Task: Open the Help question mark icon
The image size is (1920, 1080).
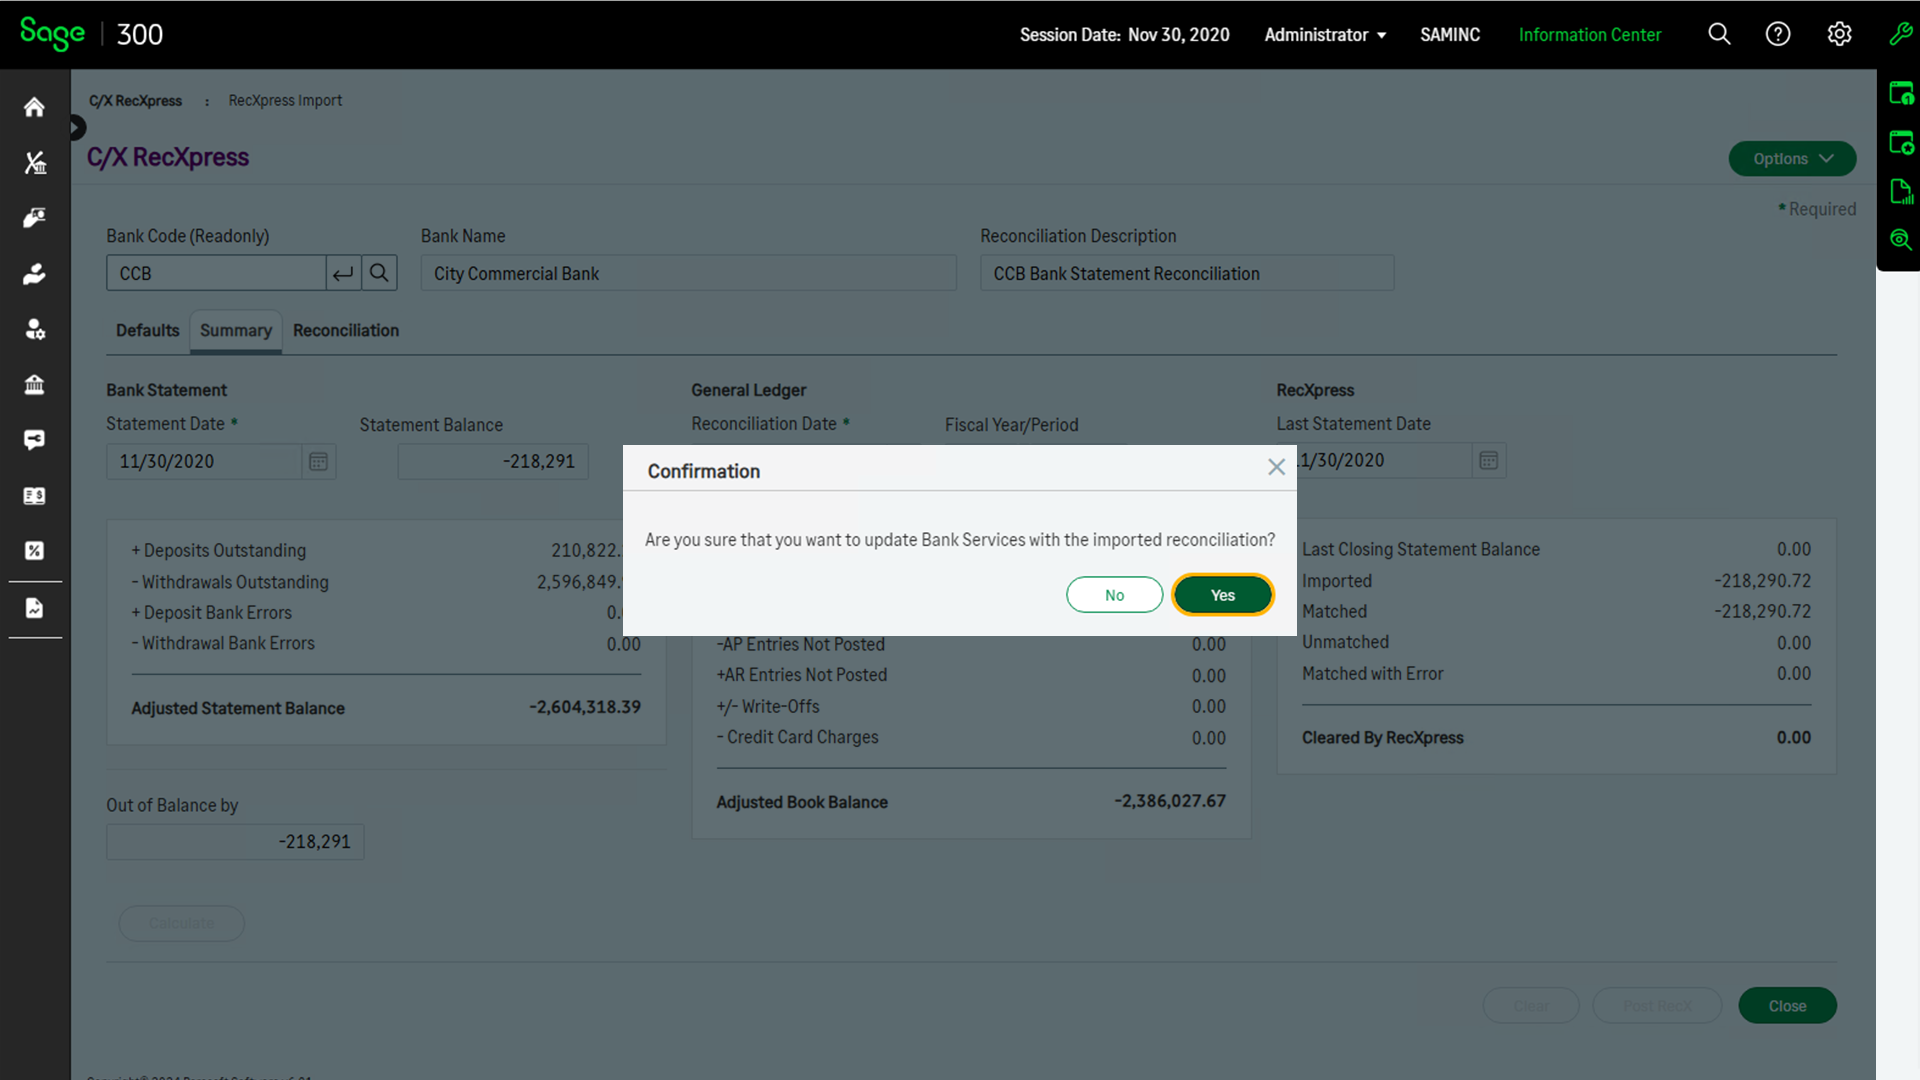Action: (1778, 35)
